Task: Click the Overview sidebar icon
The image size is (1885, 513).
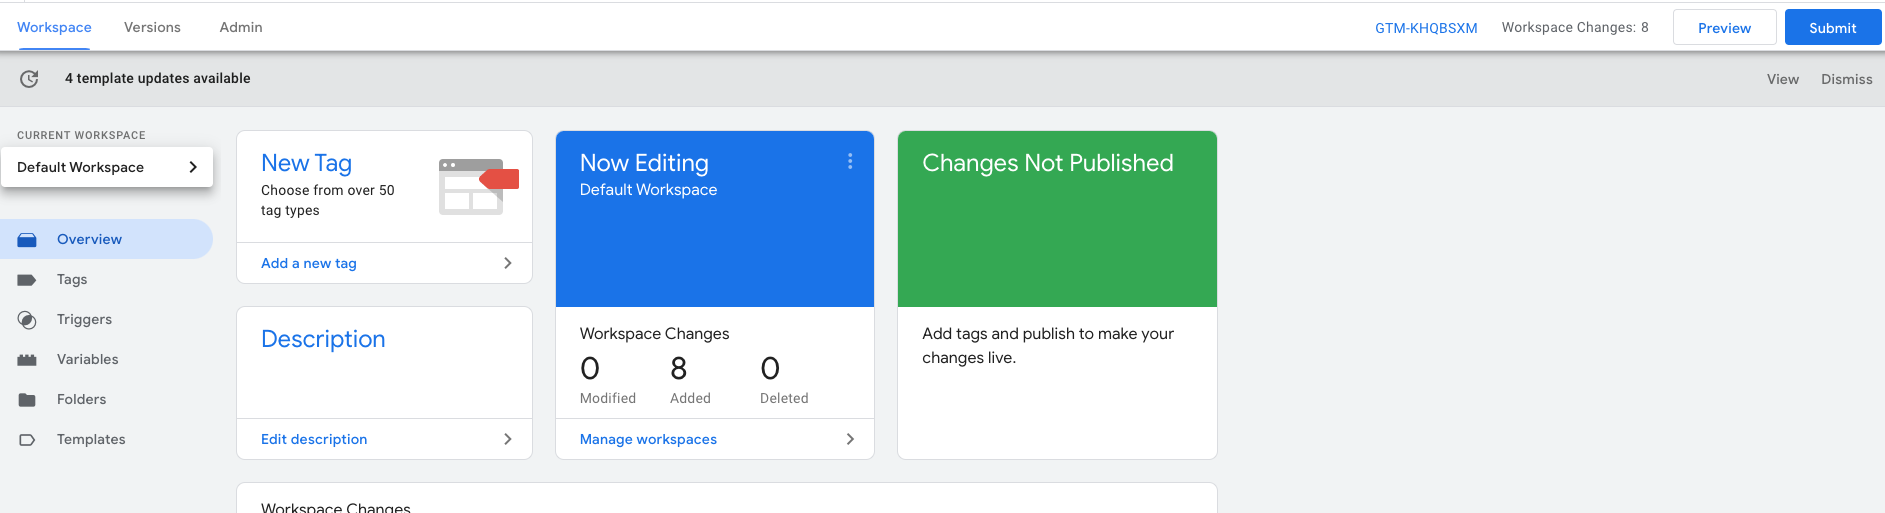Action: [27, 240]
